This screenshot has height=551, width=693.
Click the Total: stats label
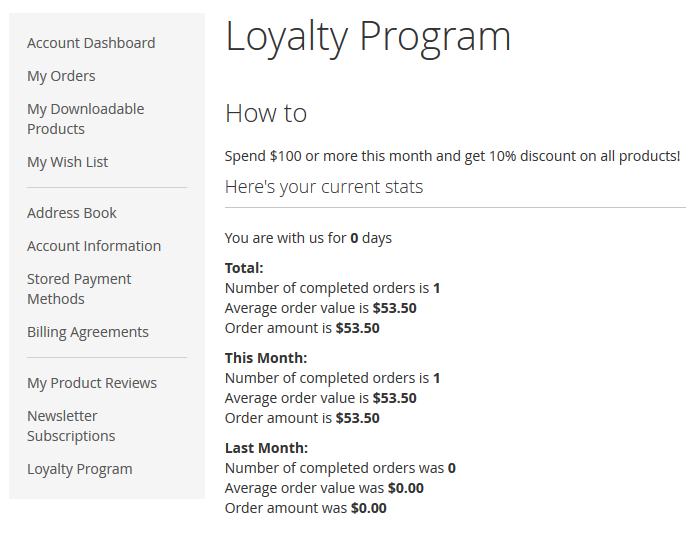pos(244,268)
